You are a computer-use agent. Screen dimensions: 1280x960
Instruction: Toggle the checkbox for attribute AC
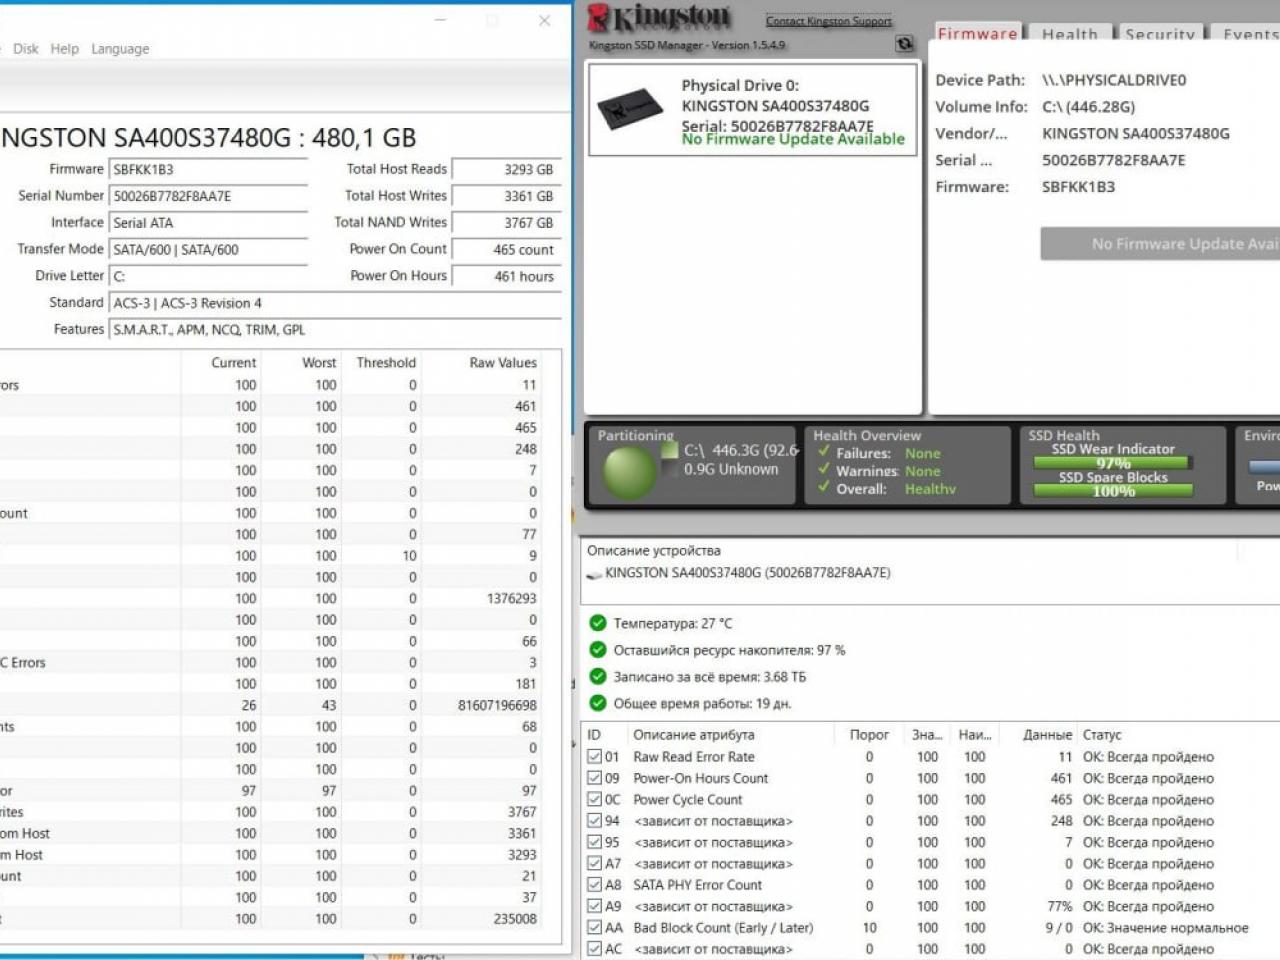coord(594,949)
